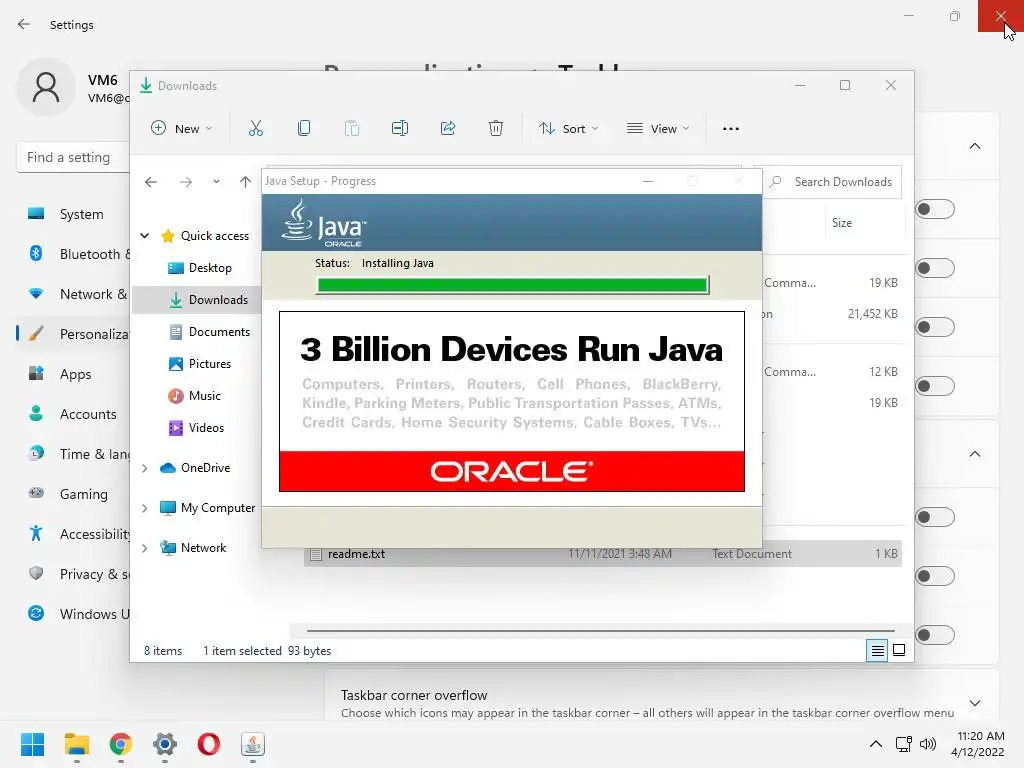Launch Chrome from the taskbar

121,744
